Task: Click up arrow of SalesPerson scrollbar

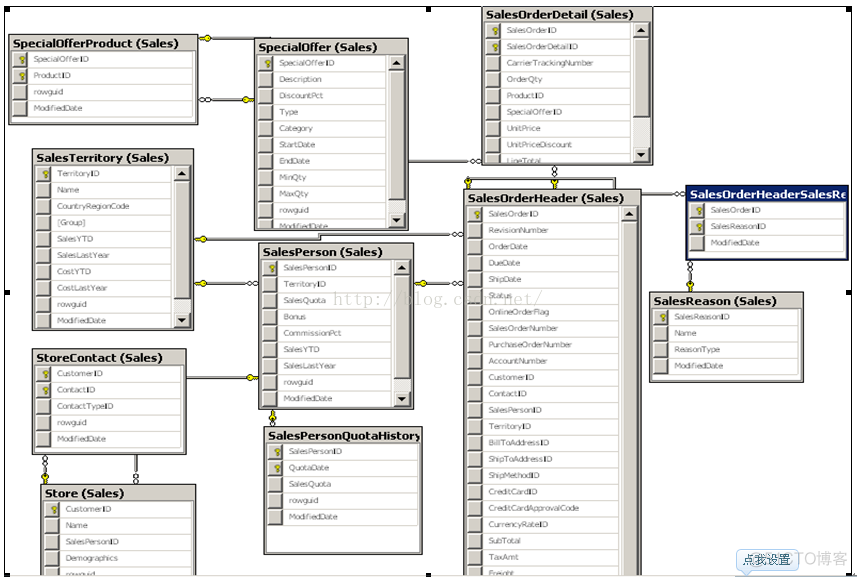Action: click(x=402, y=268)
